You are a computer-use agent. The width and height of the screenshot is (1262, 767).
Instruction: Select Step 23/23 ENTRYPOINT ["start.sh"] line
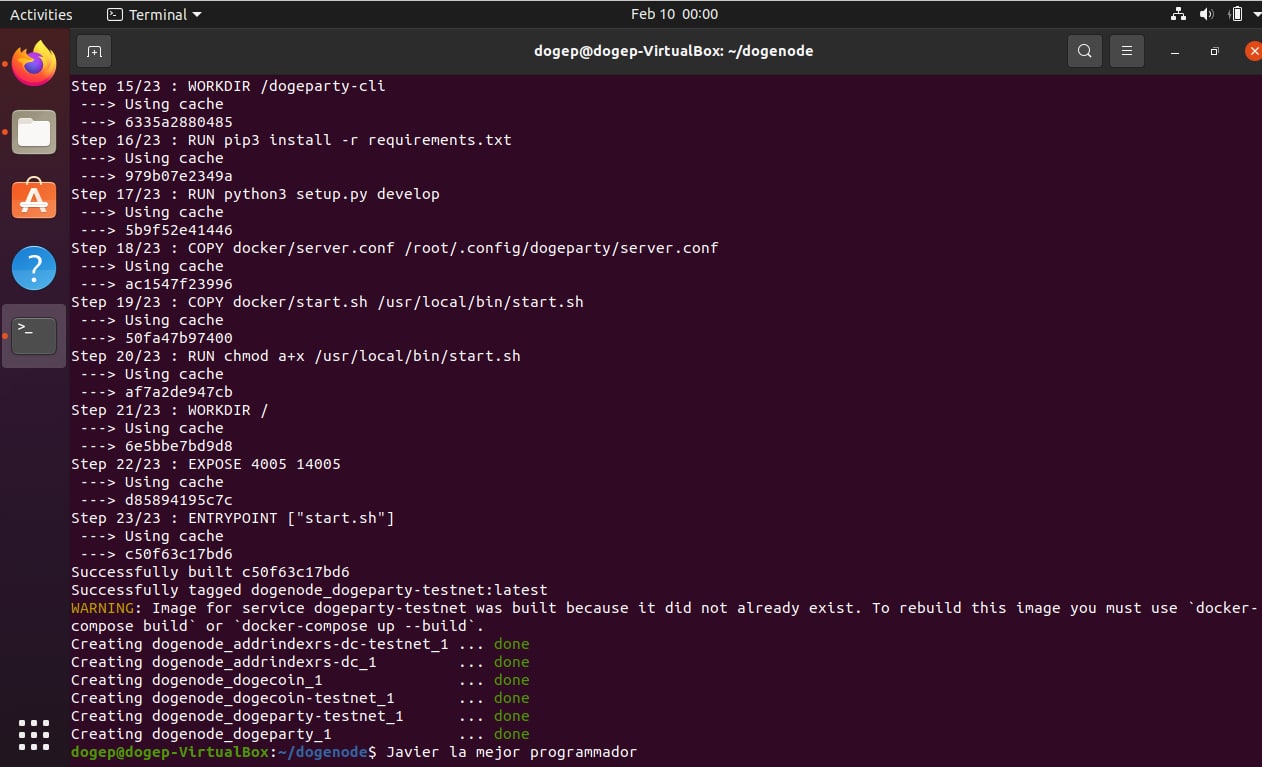coord(233,518)
